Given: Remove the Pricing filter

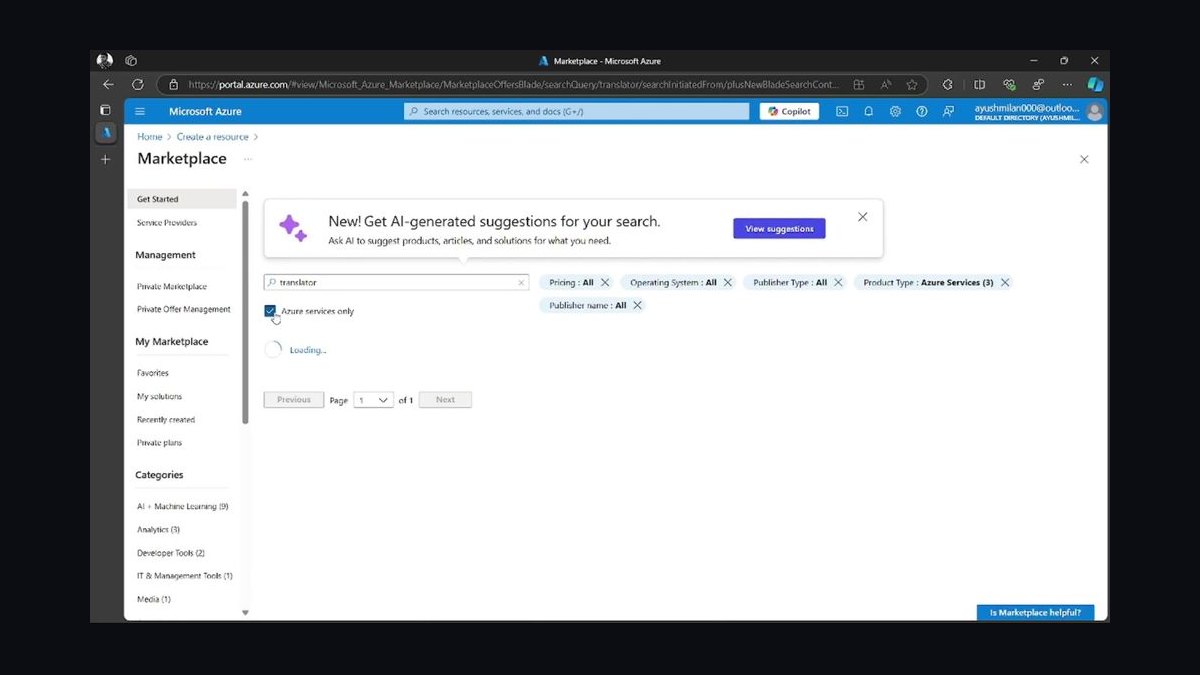Looking at the screenshot, I should tap(605, 283).
